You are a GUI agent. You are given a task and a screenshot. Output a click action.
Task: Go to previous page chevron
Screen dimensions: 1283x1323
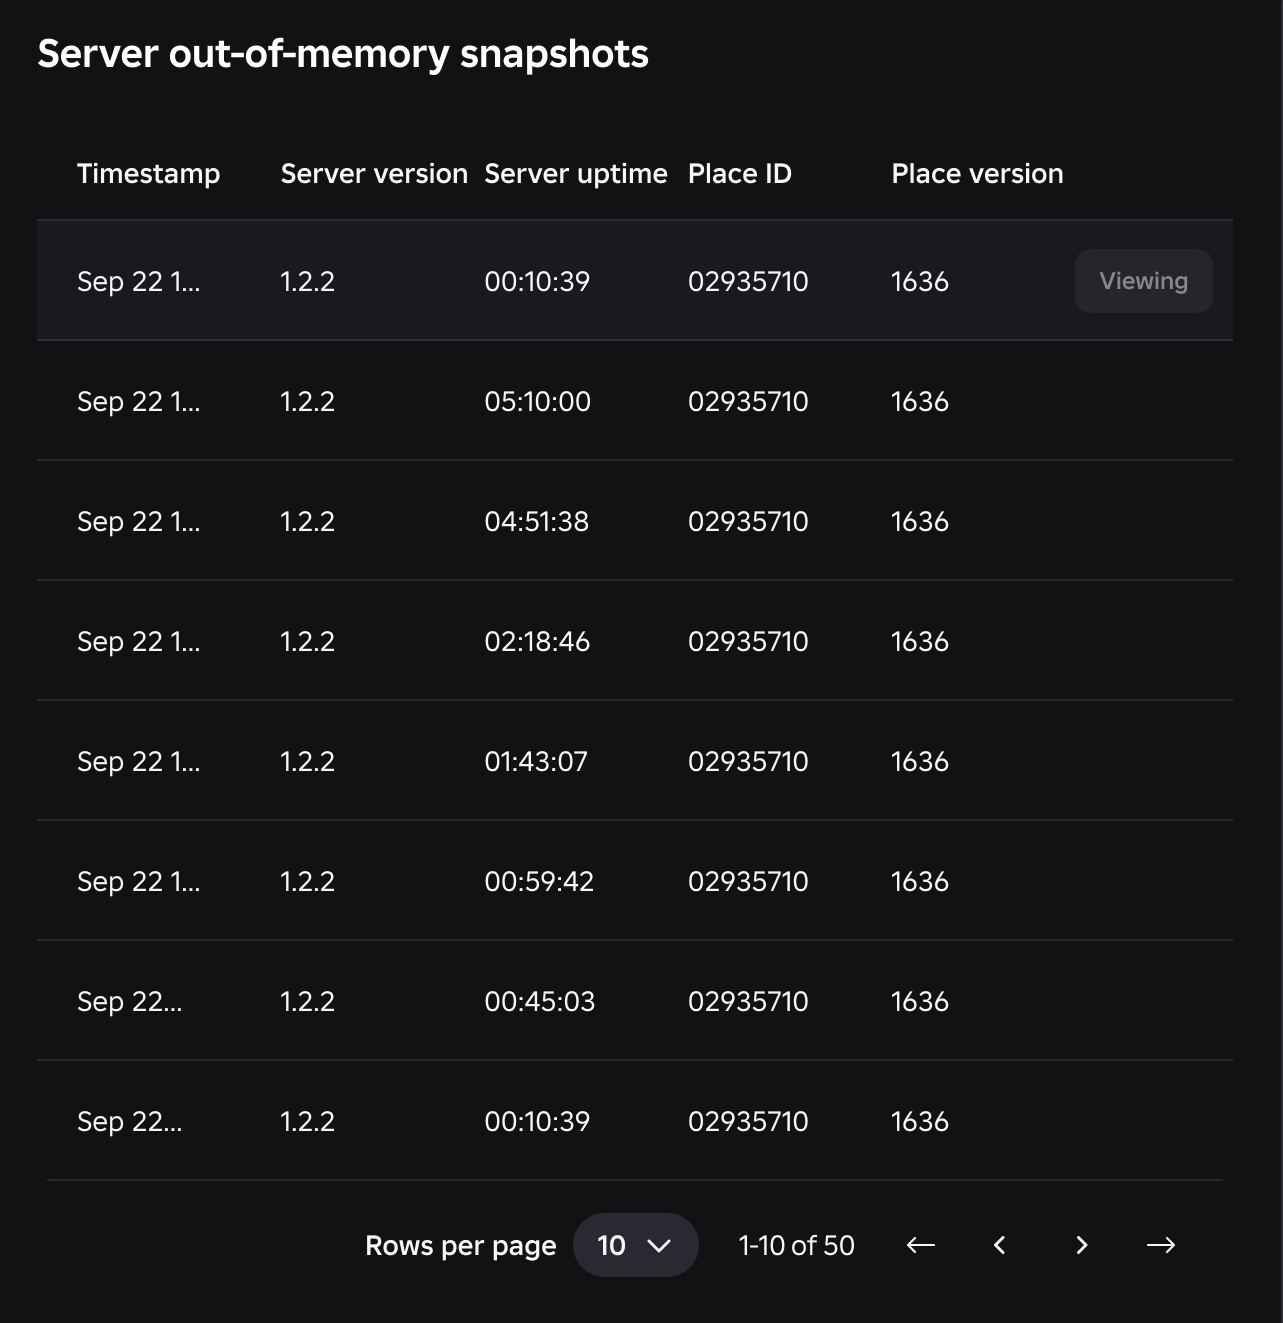pos(1000,1245)
